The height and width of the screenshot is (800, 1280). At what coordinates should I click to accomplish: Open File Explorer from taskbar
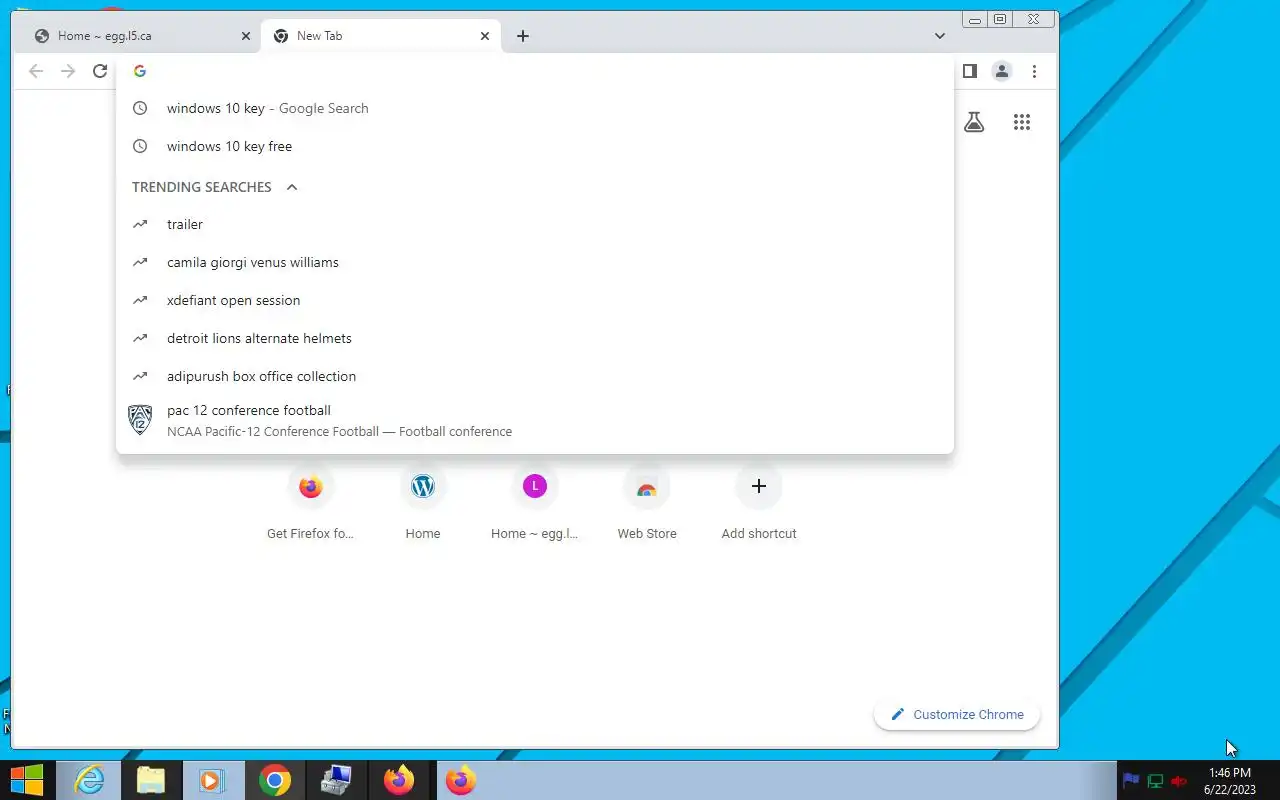pos(151,780)
